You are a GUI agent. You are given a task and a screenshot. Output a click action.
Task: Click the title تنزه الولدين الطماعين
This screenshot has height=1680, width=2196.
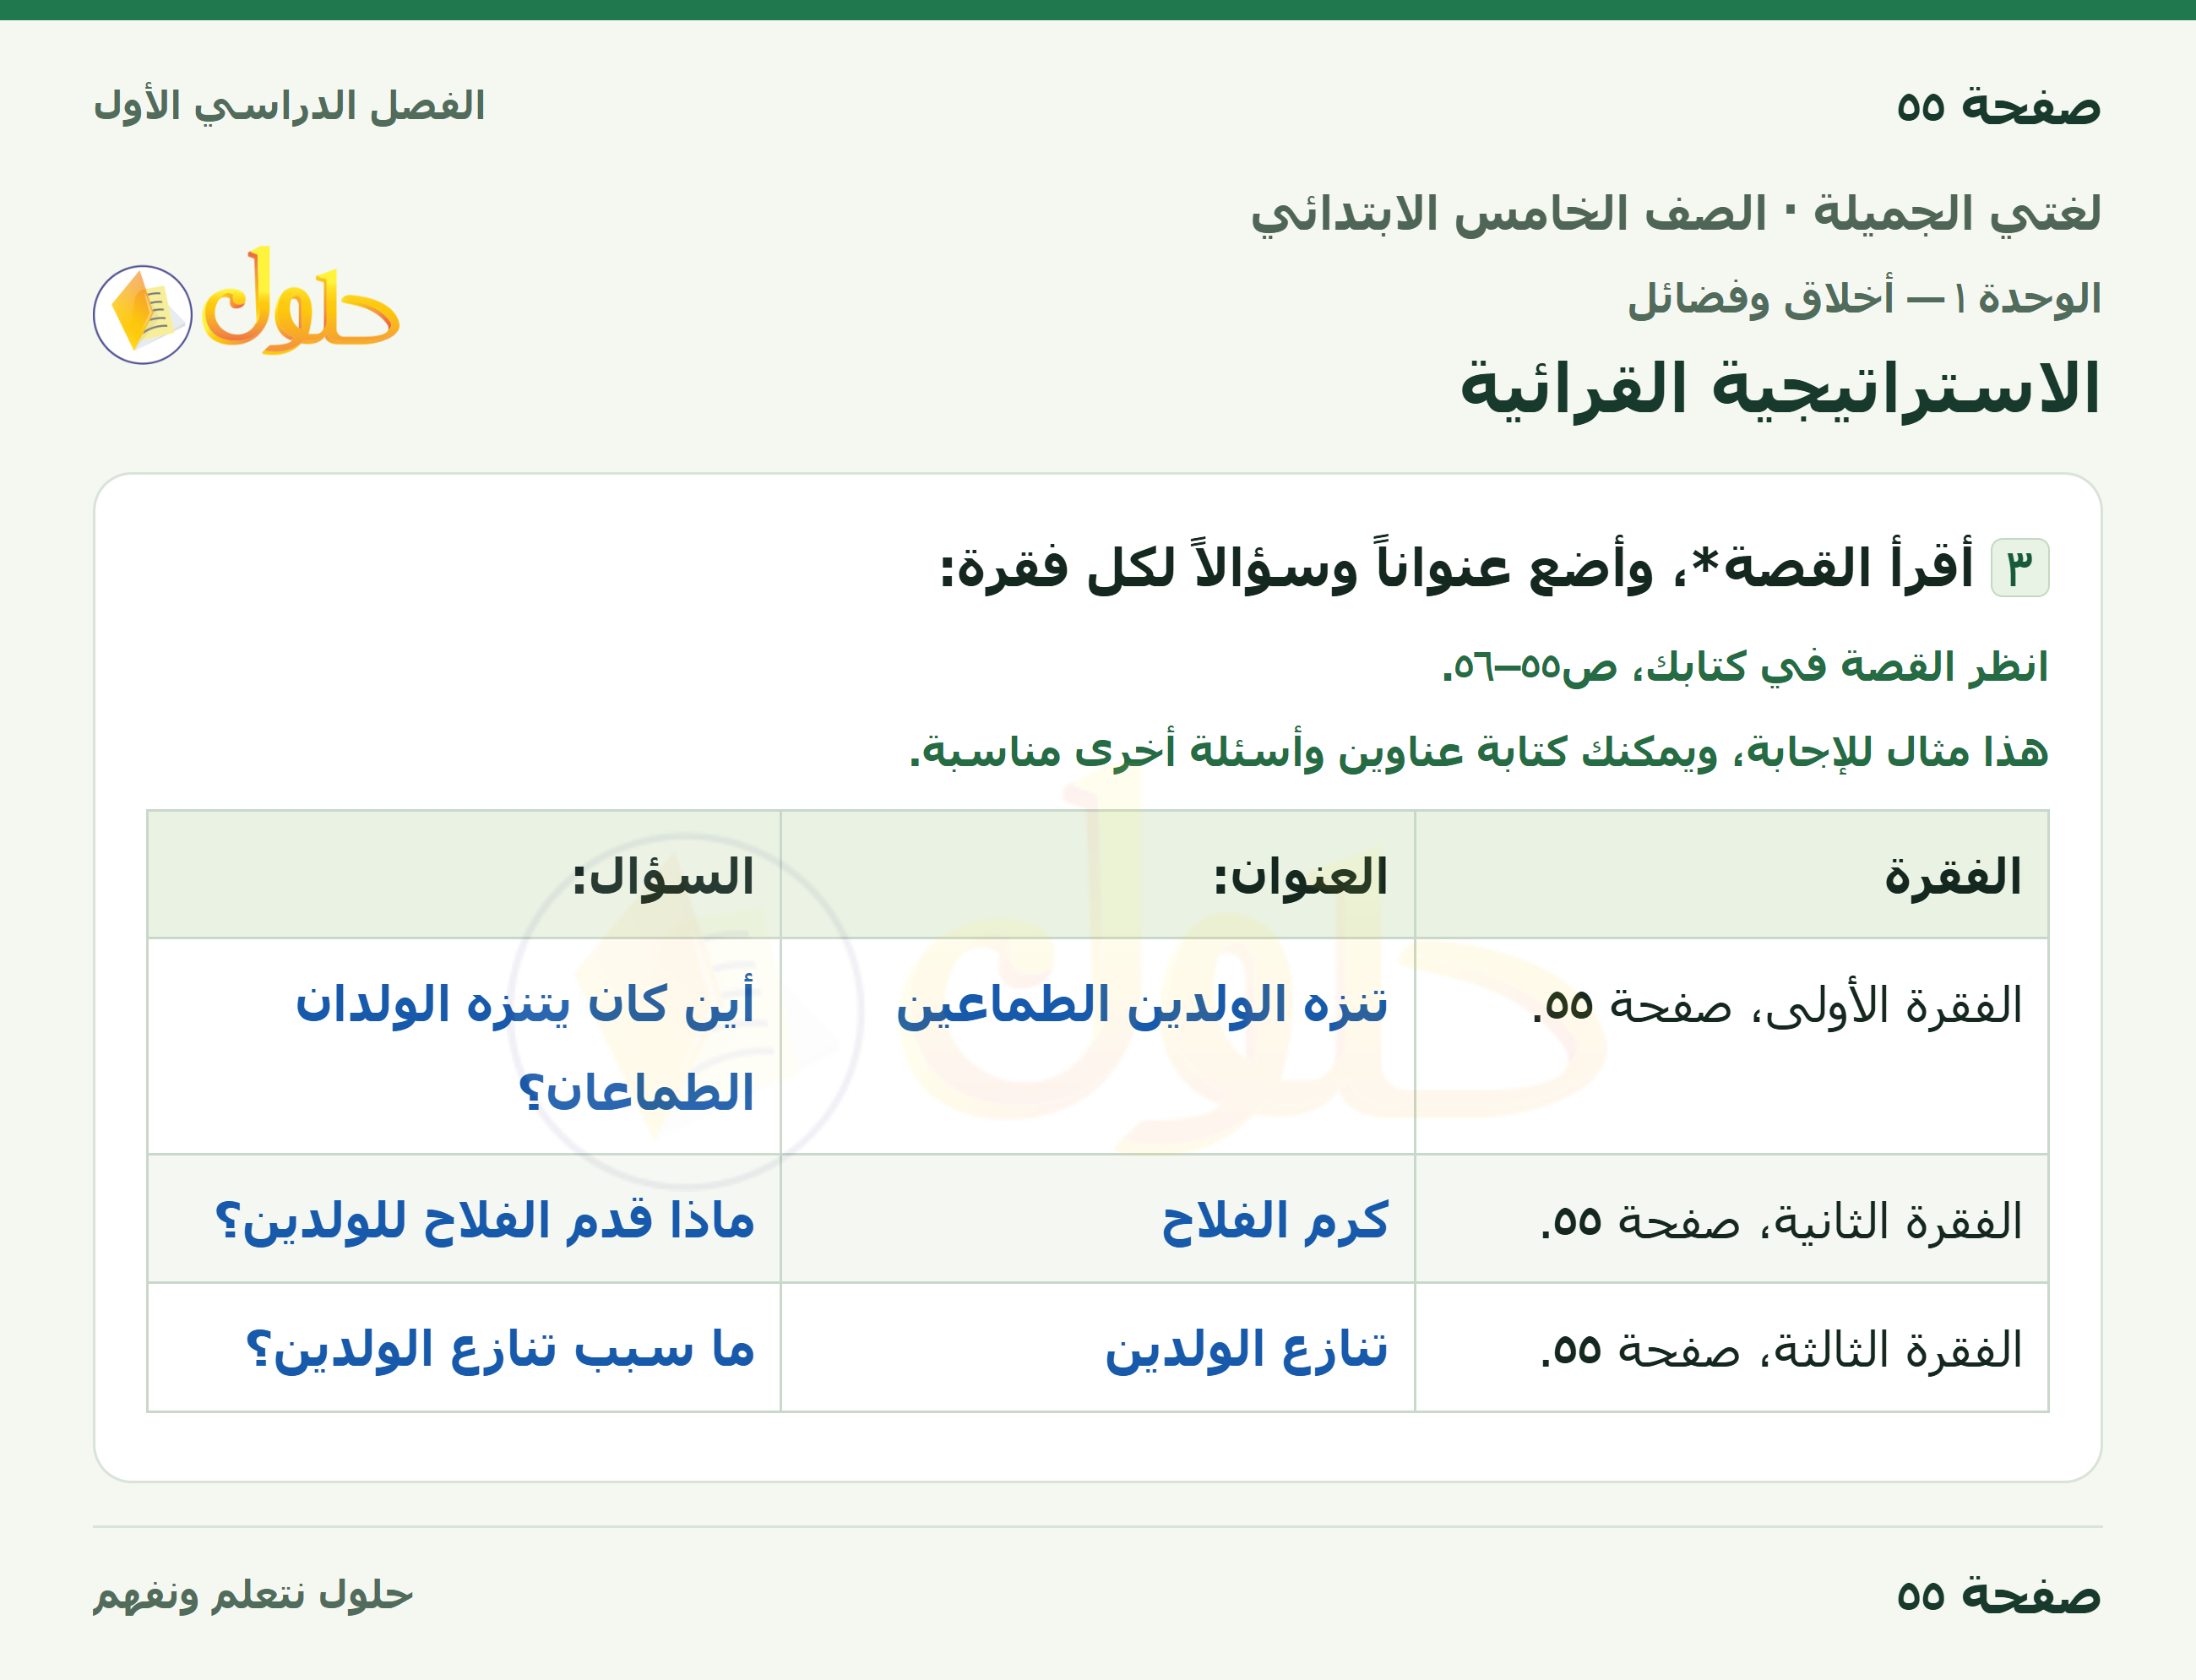[1141, 1004]
